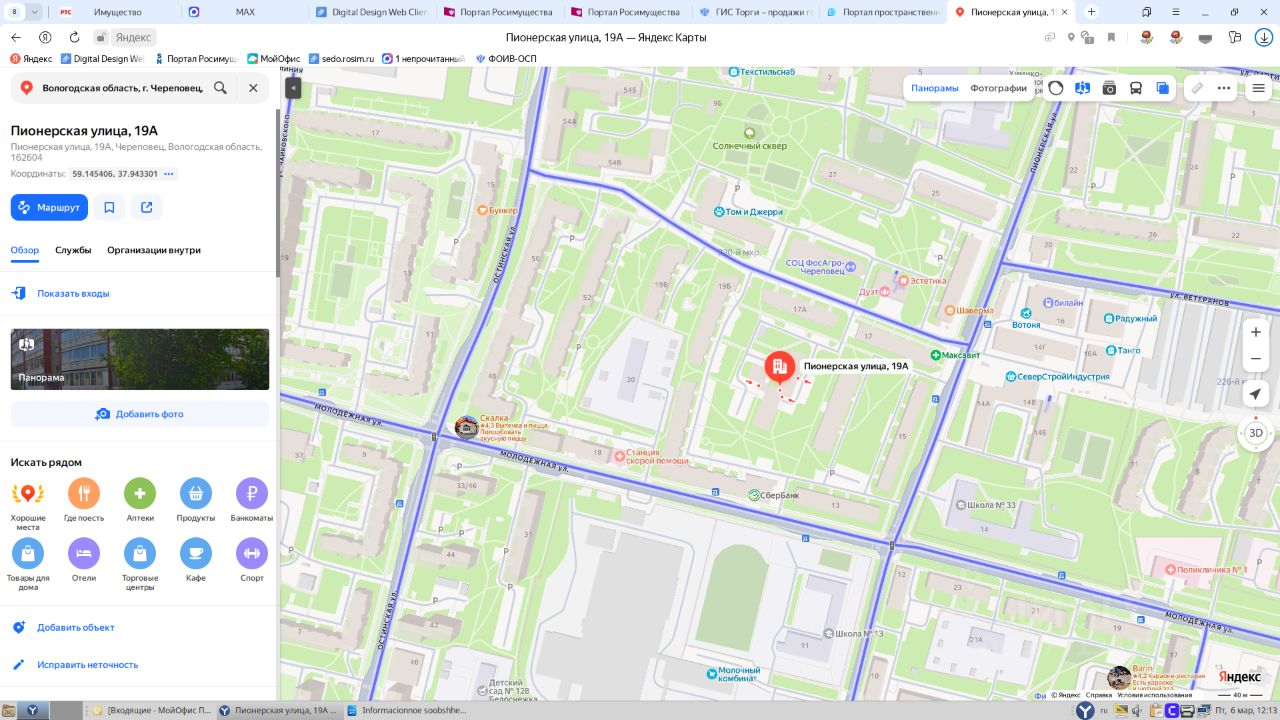Viewport: 1280px width, 720px height.
Task: Open the coordinates options three-dot menu
Action: [169, 174]
